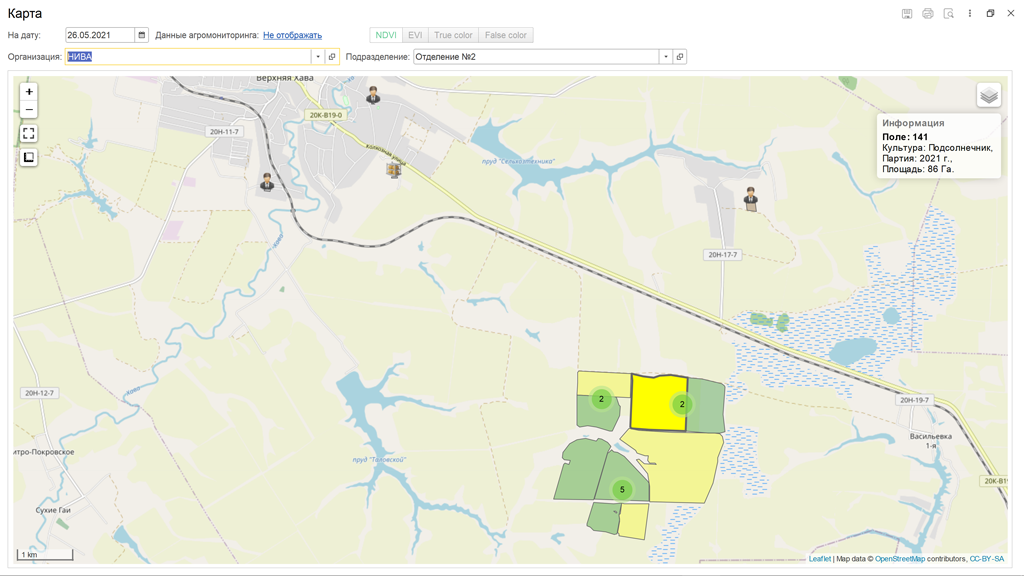Expand the Подразделение dropdown list
This screenshot has width=1024, height=576.
pyautogui.click(x=665, y=57)
